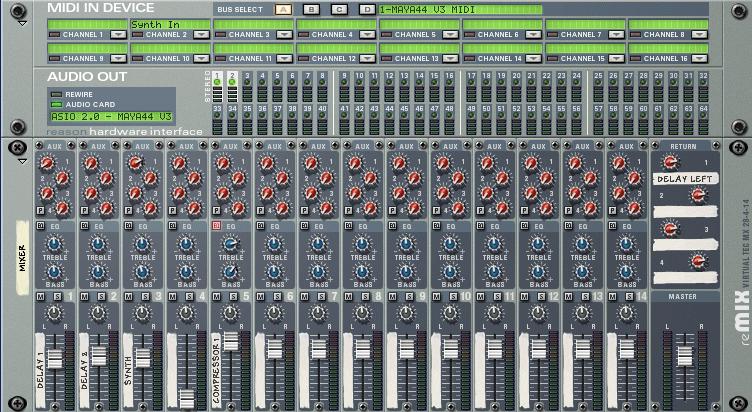Screen dimensions: 752x412
Task: Click channel 10 Aux send 3 knob
Action: [x=443, y=193]
